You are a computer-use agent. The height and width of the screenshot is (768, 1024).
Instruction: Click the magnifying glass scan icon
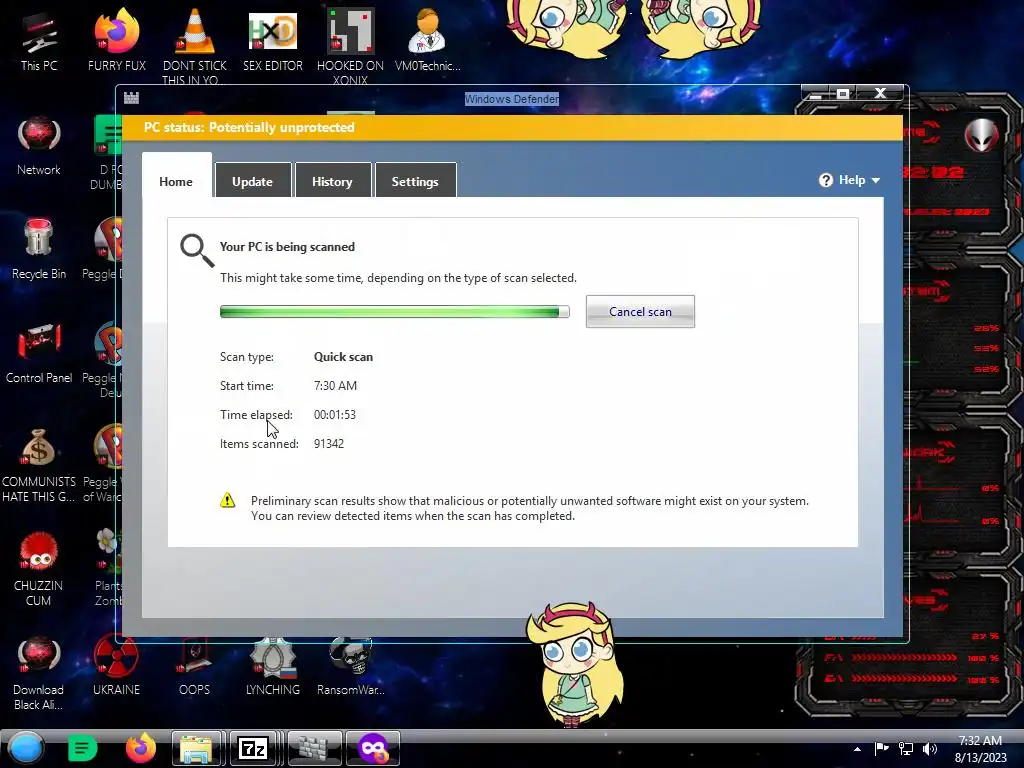pos(197,251)
